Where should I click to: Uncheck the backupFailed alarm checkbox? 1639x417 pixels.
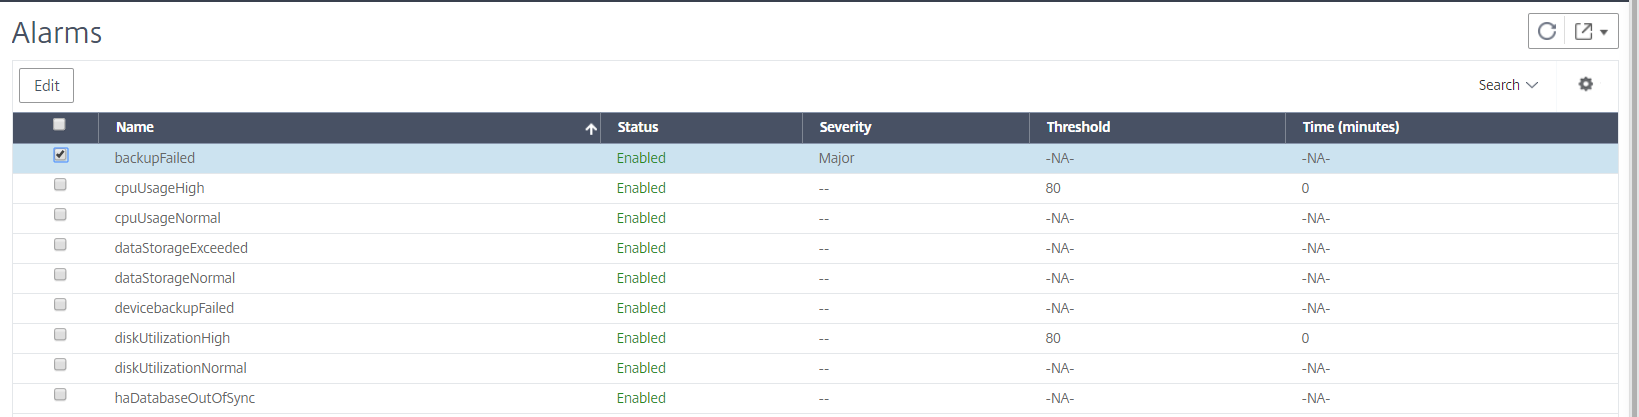(x=60, y=155)
